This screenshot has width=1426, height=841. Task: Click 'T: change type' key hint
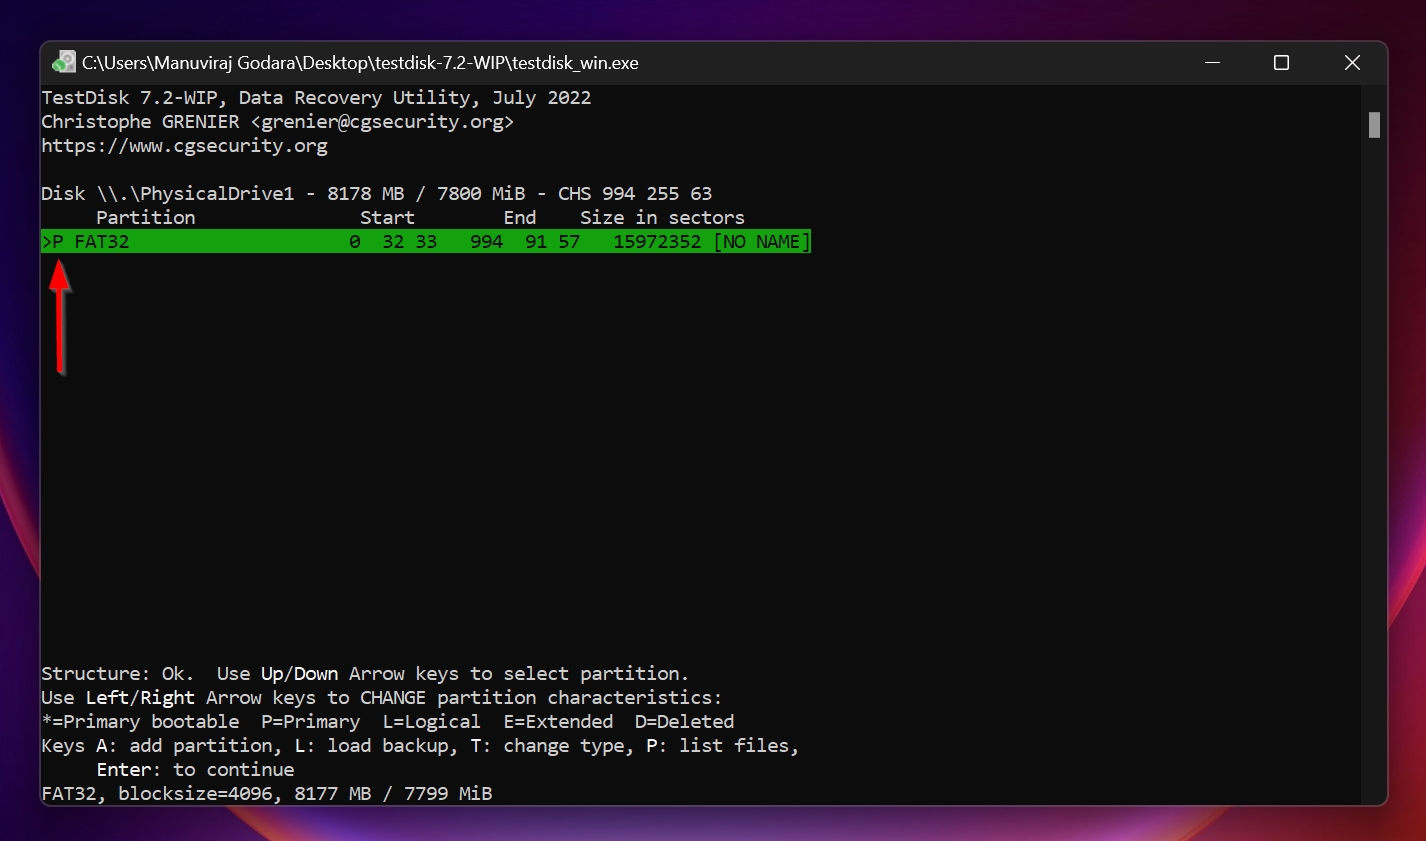pyautogui.click(x=552, y=745)
